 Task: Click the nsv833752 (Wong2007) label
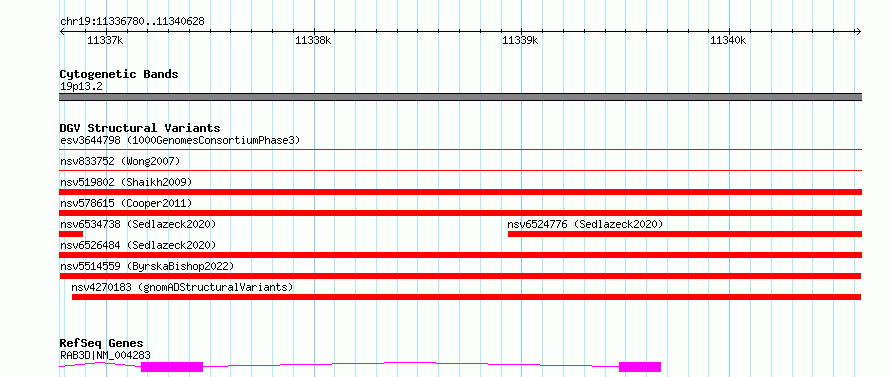point(120,161)
